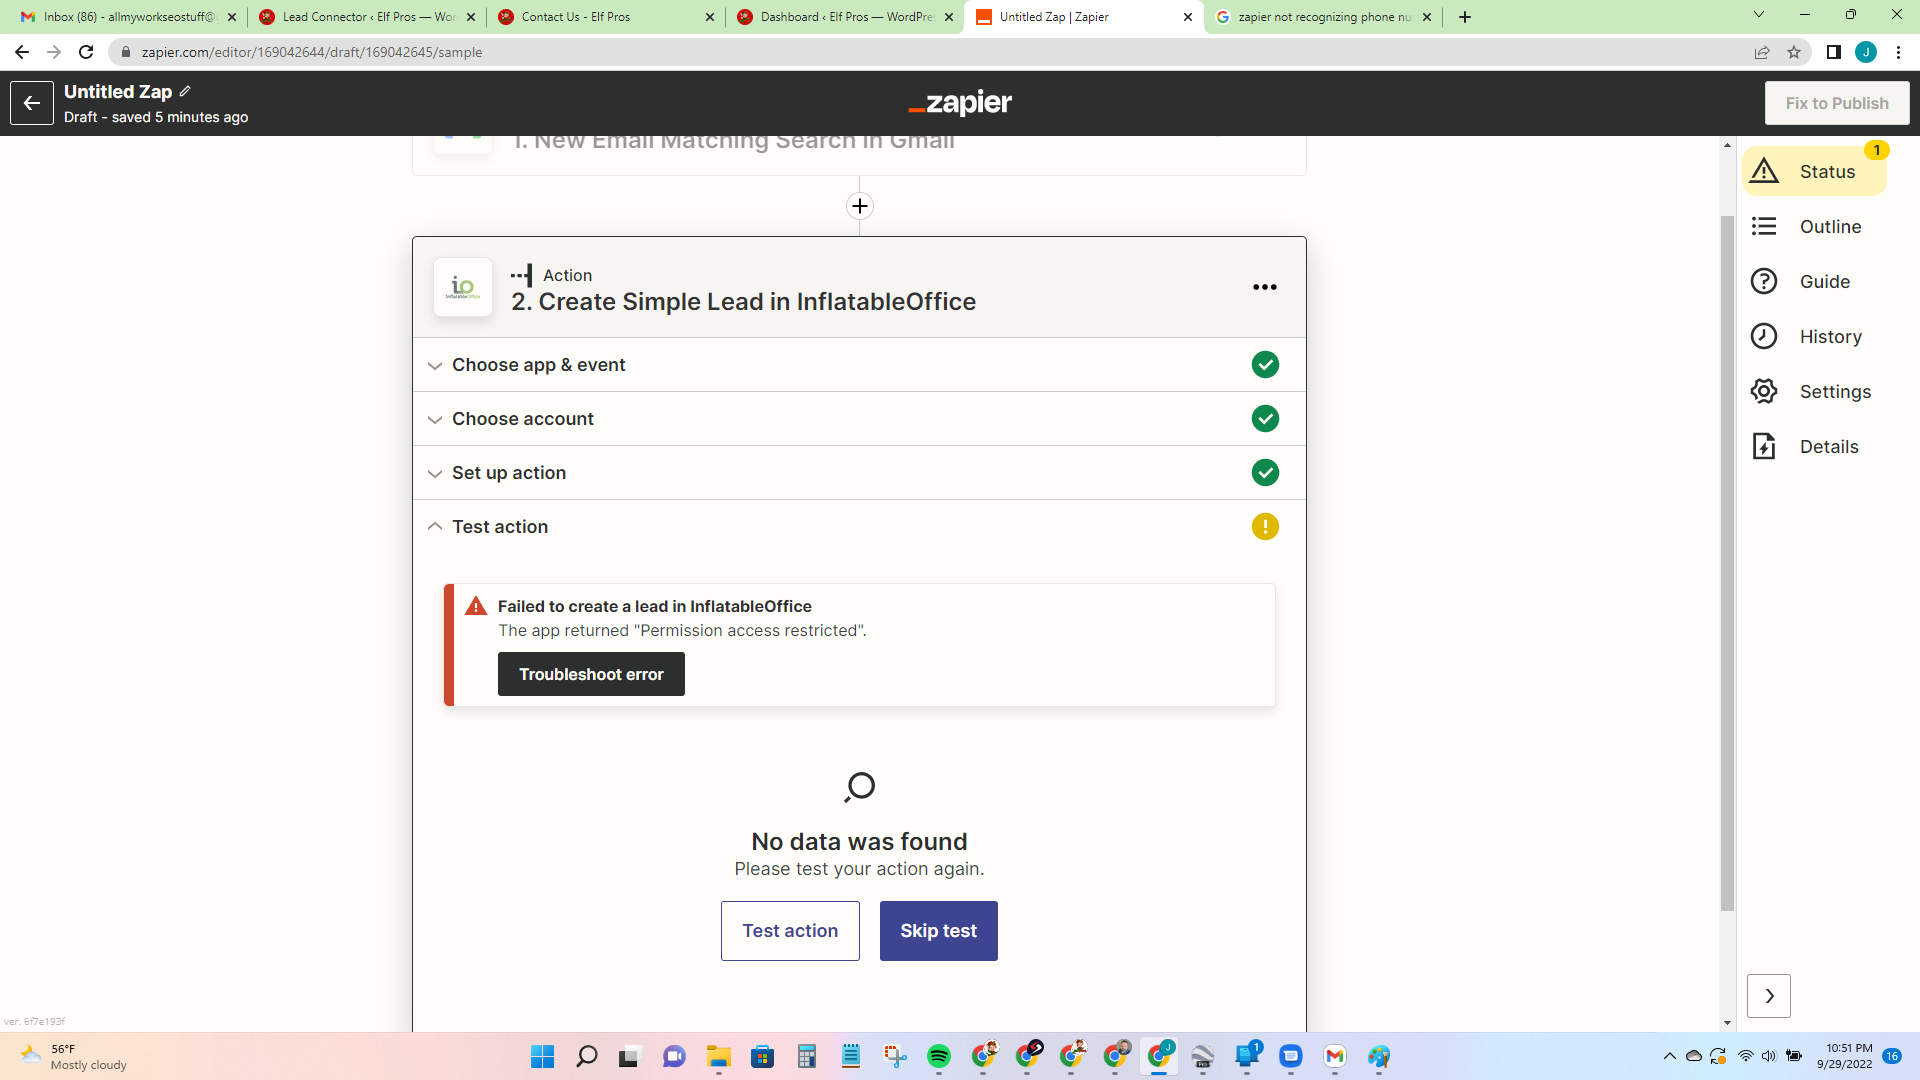Open the Outline panel icon

[x=1764, y=227]
